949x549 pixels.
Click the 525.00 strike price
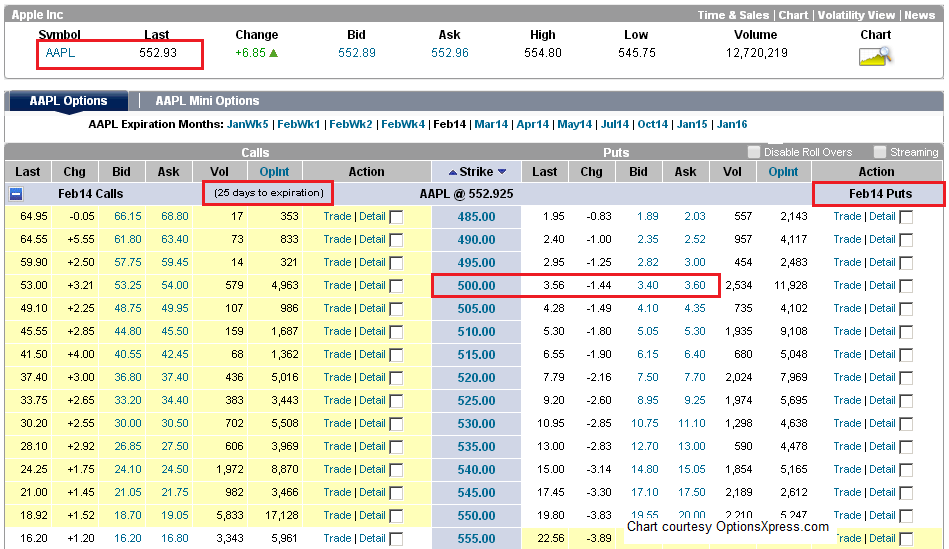476,401
